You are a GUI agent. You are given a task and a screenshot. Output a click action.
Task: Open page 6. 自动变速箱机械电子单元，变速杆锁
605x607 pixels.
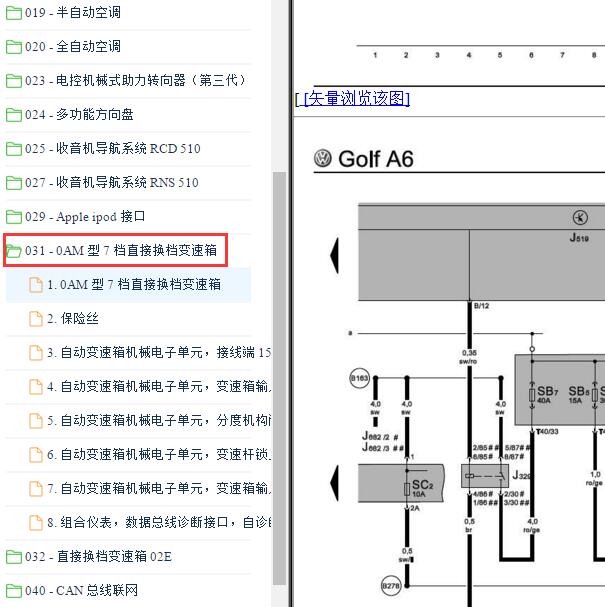click(x=159, y=455)
